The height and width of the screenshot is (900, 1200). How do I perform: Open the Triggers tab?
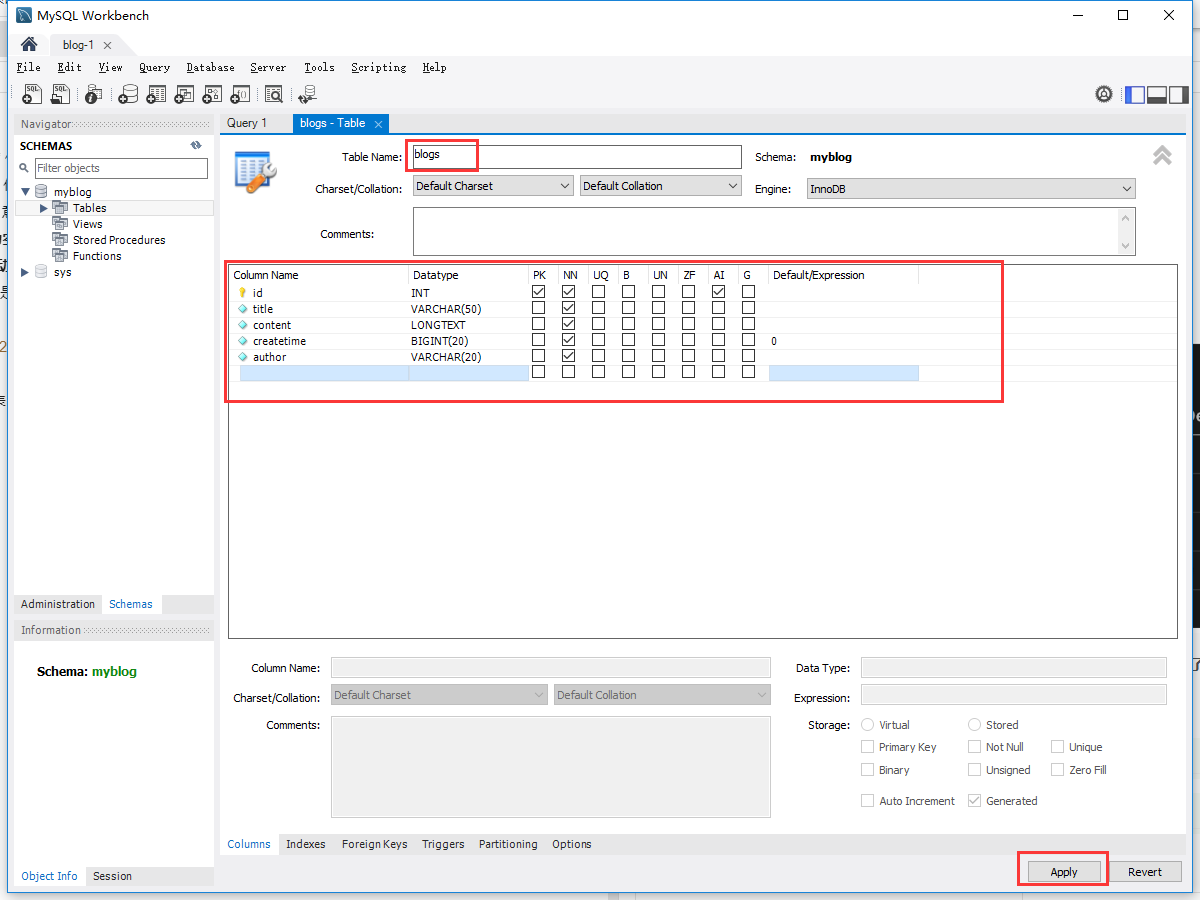[443, 844]
